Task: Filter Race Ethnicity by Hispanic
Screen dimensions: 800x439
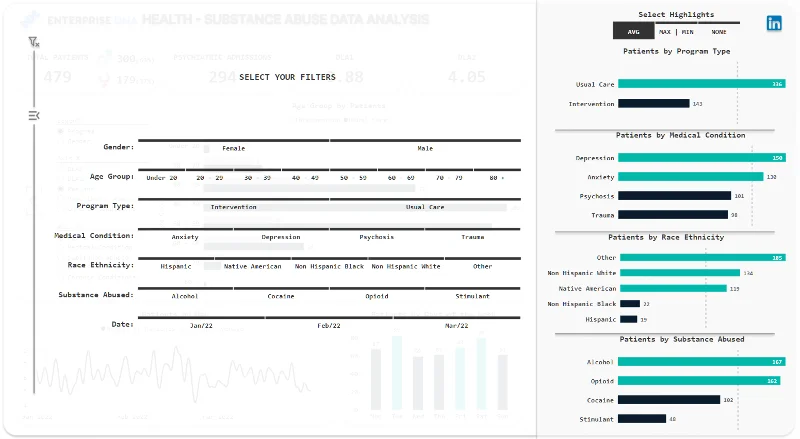Action: pyautogui.click(x=176, y=266)
